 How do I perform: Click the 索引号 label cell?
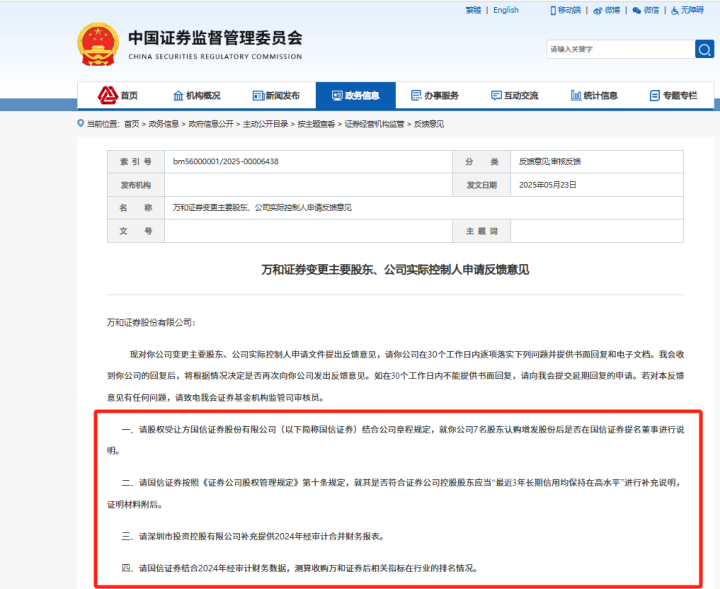(136, 162)
